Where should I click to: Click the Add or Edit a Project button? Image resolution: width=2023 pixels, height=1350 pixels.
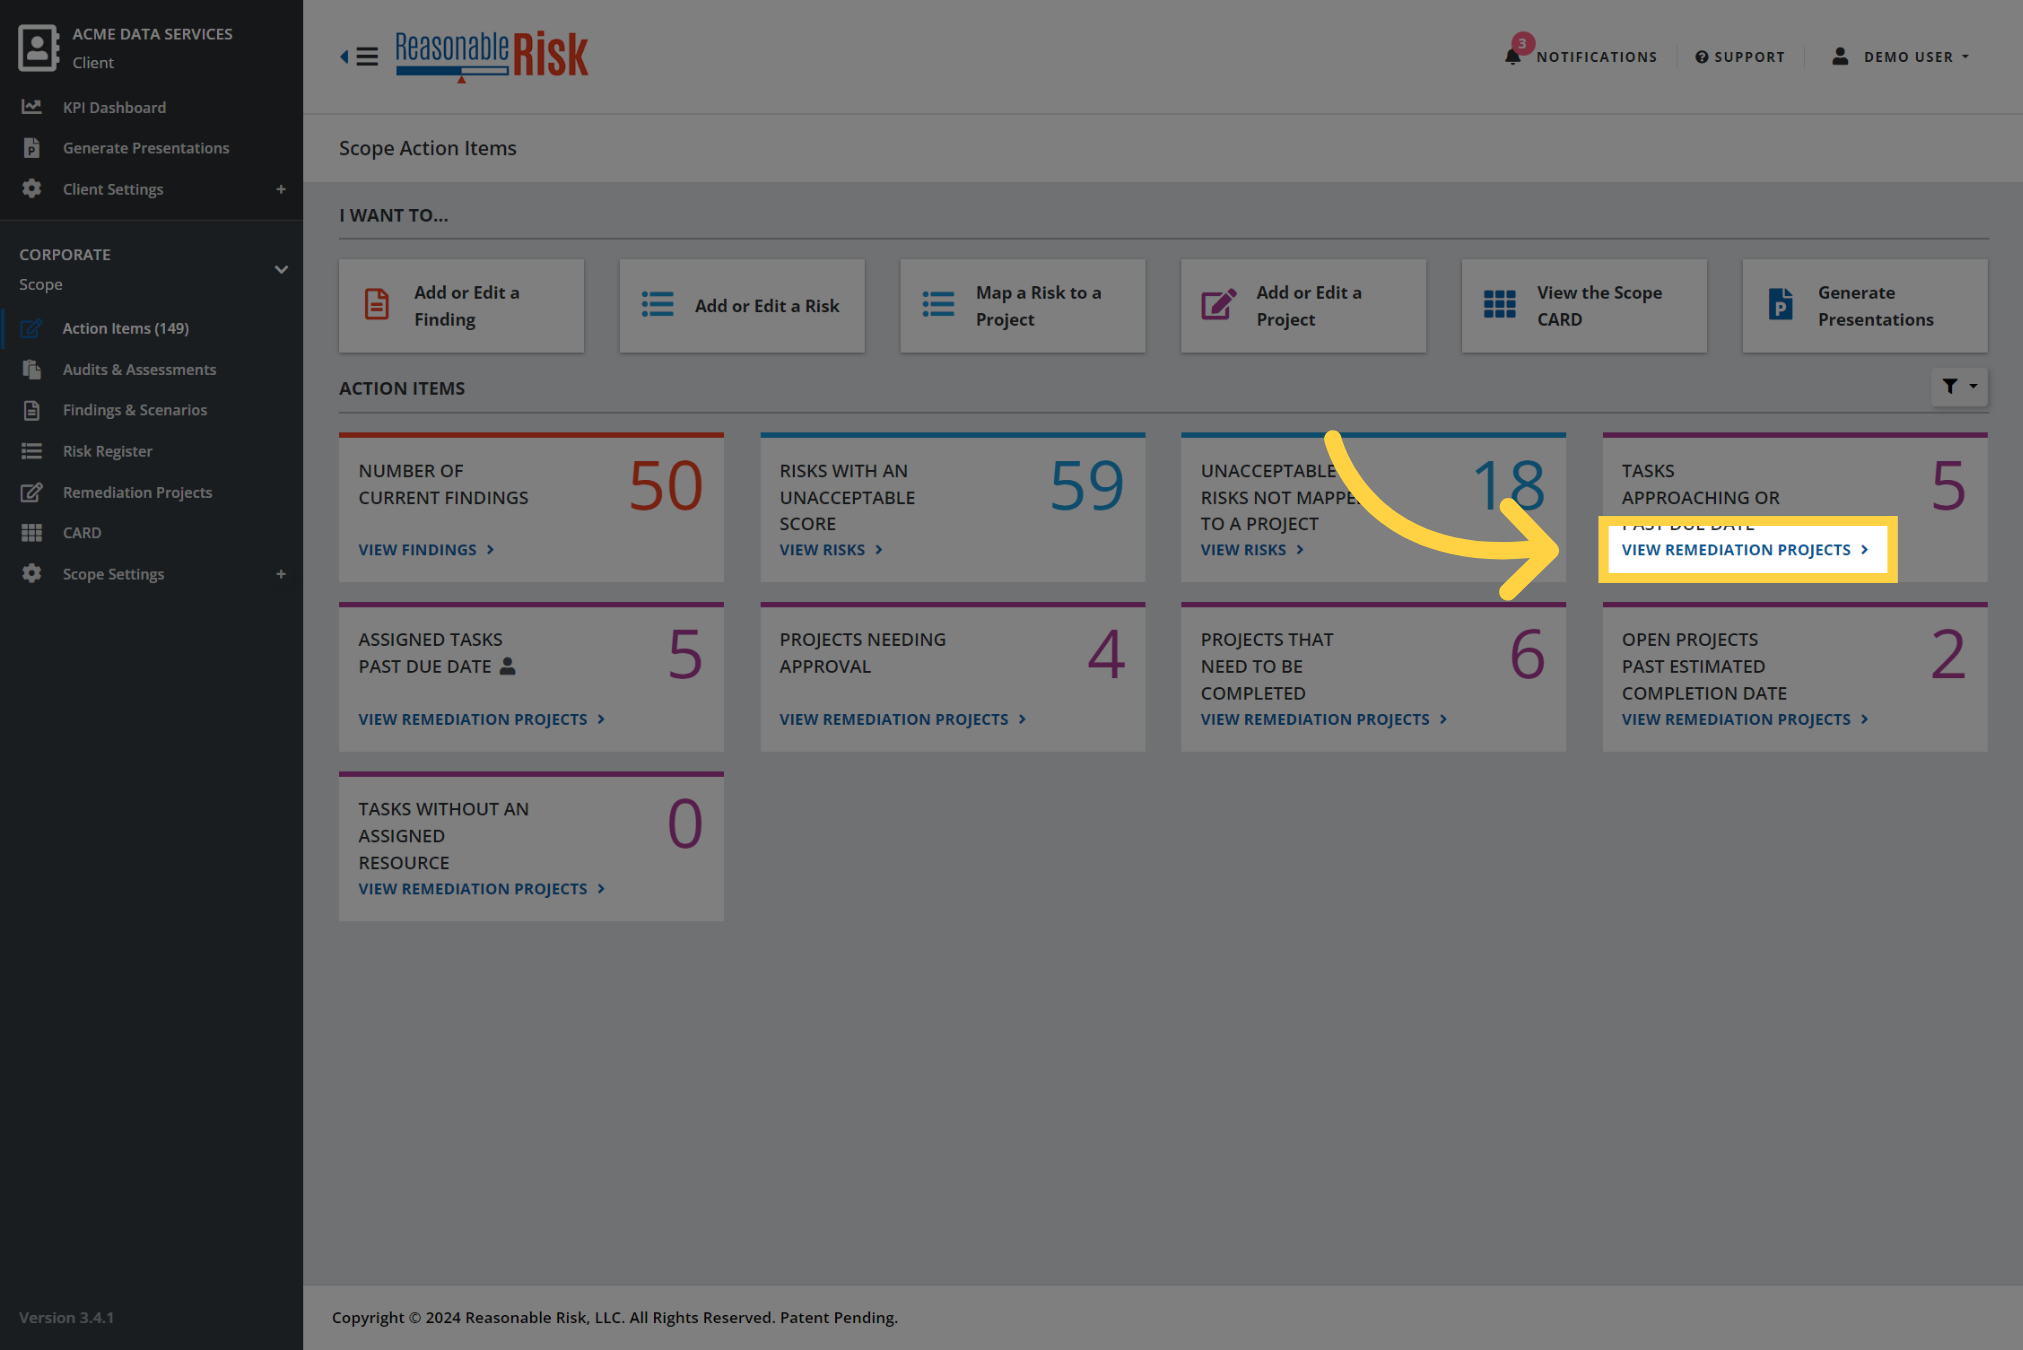1303,306
